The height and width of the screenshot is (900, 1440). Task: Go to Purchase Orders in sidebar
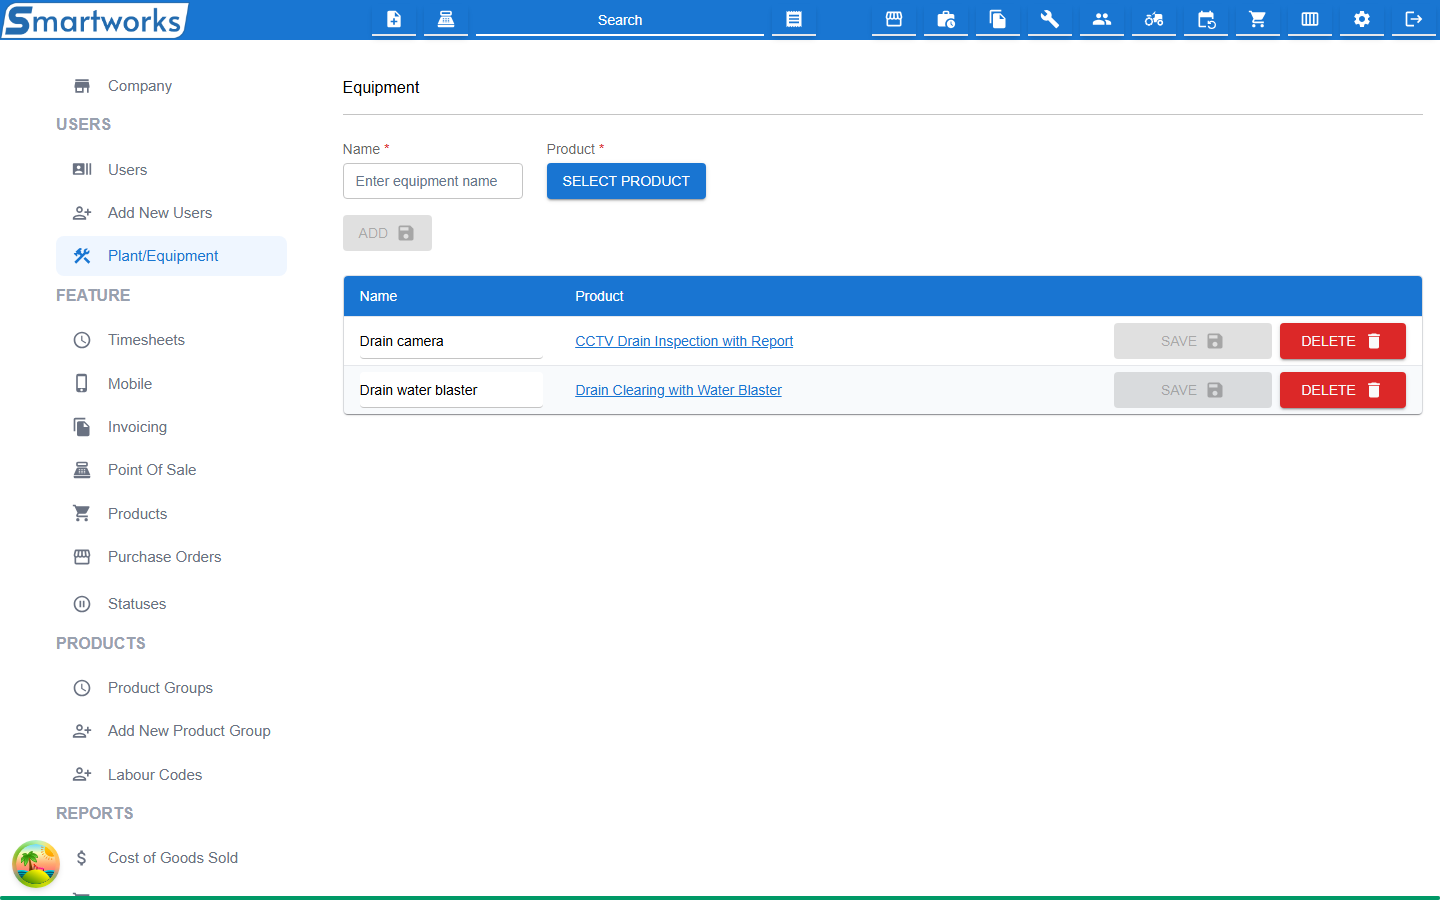pyautogui.click(x=171, y=557)
